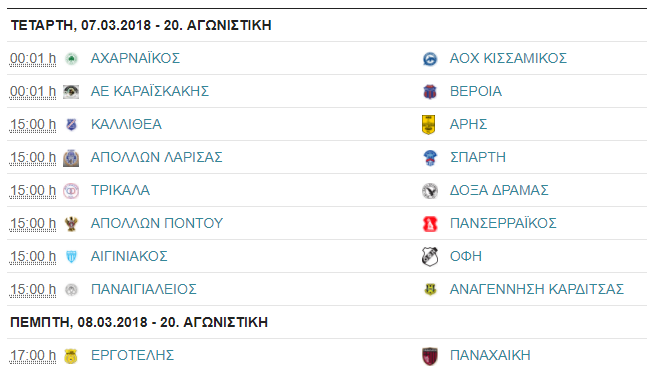Image resolution: width=647 pixels, height=370 pixels.
Task: Open the ΚΑΛΛΙΘΕΑ team link
Action: point(126,124)
